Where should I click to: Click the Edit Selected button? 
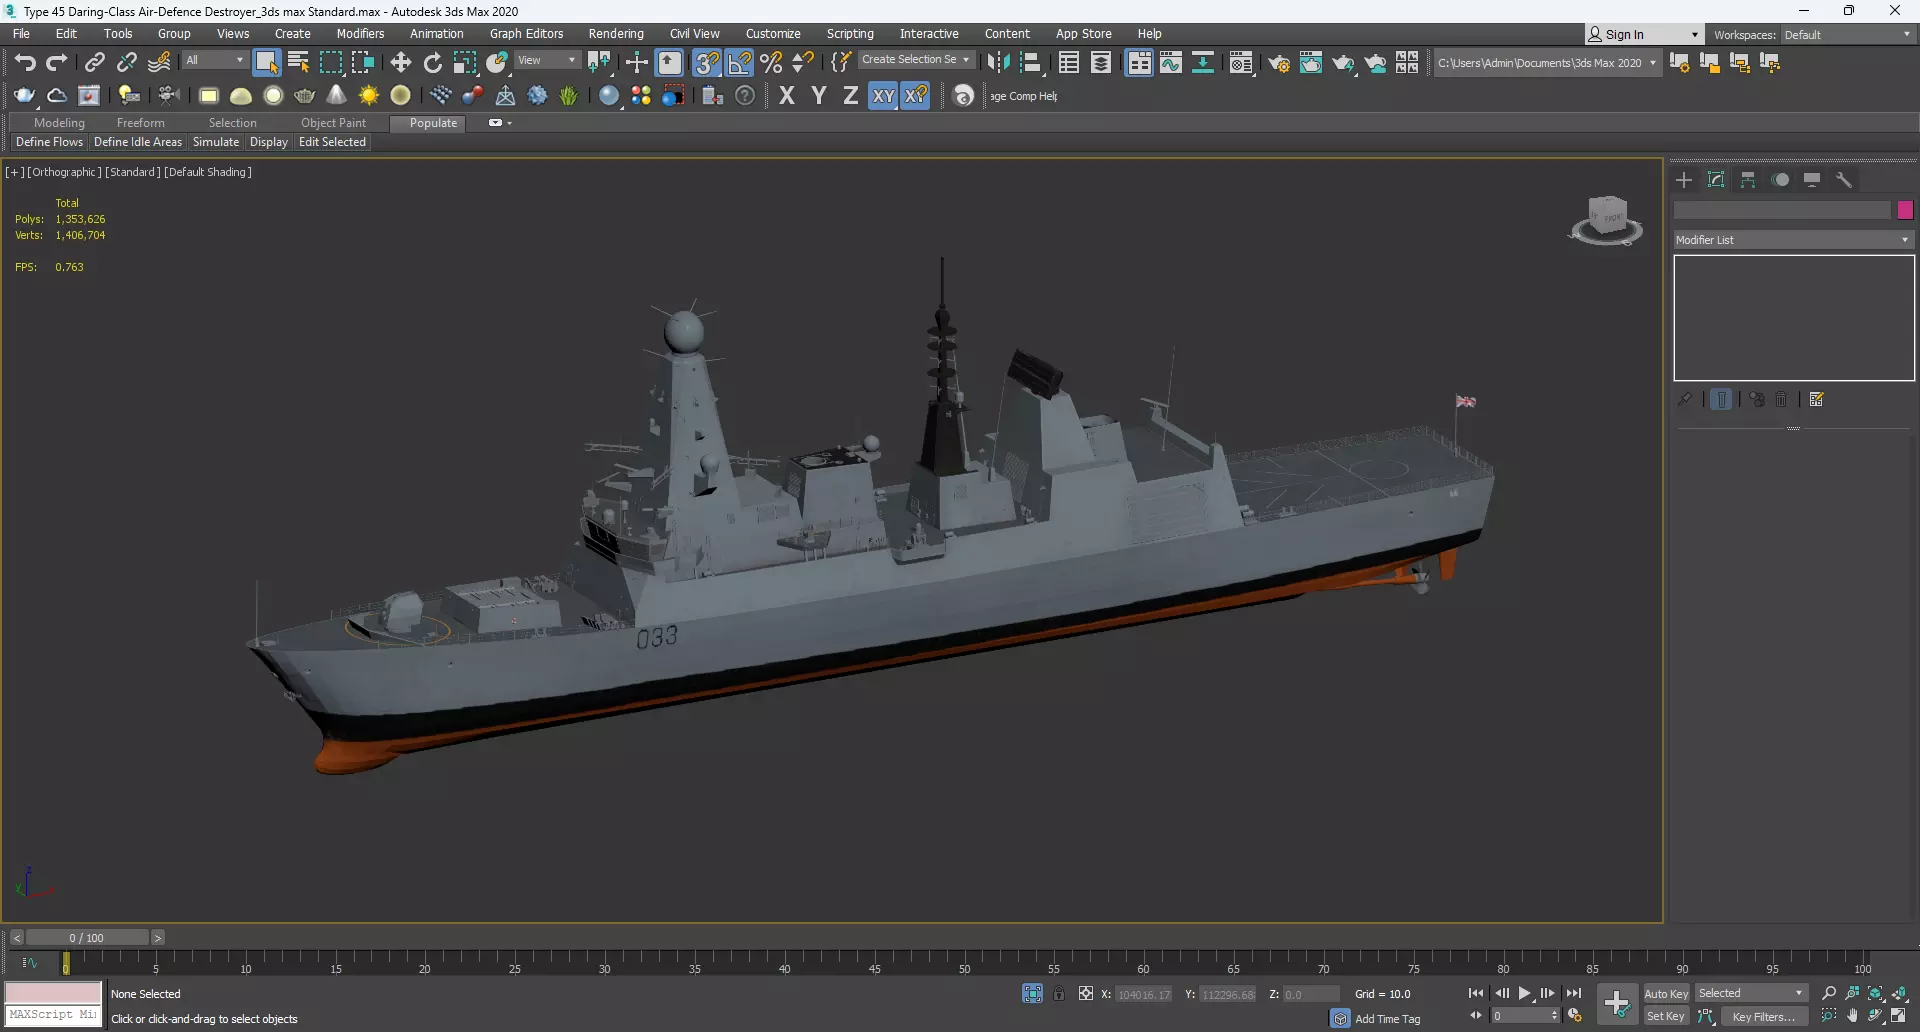click(x=332, y=142)
